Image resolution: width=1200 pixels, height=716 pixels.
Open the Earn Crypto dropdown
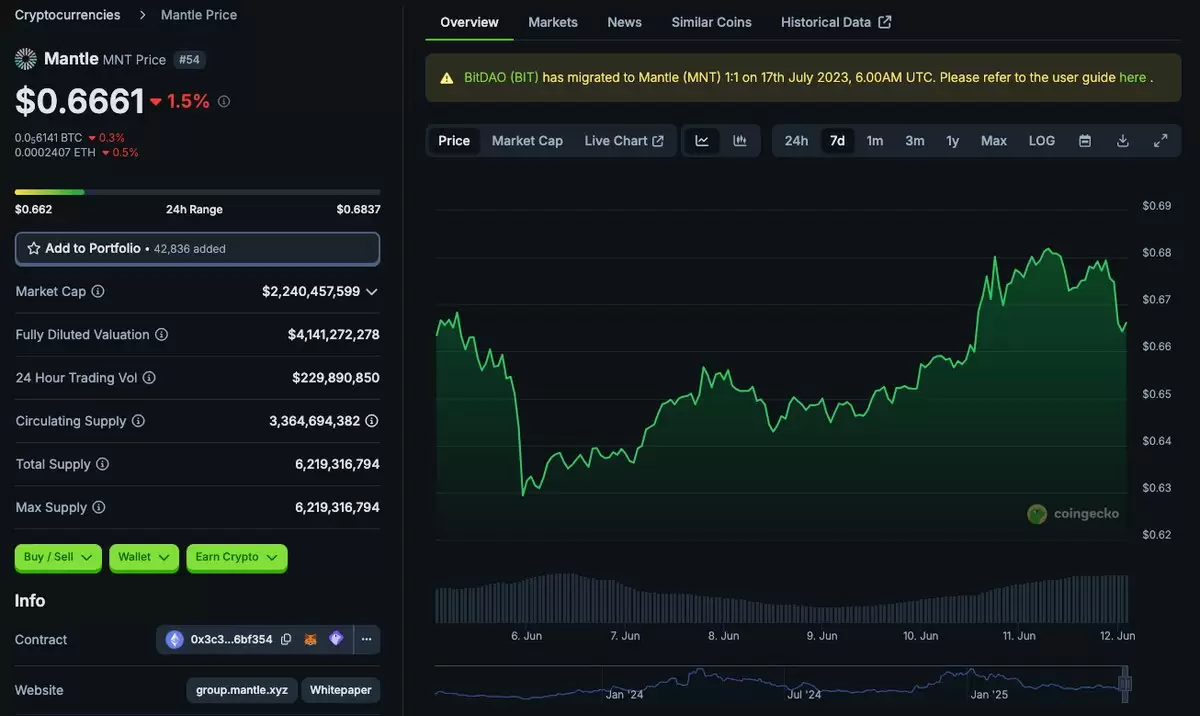(x=237, y=557)
